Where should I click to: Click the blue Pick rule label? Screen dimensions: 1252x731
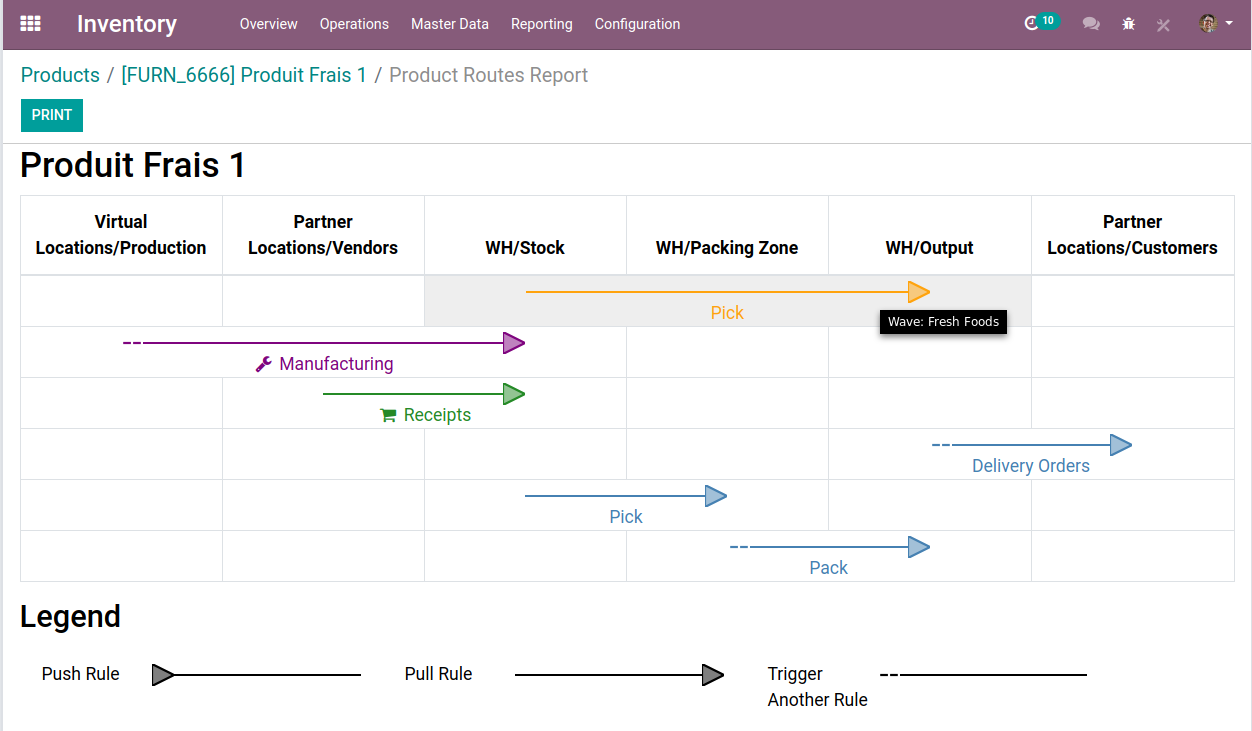click(626, 517)
